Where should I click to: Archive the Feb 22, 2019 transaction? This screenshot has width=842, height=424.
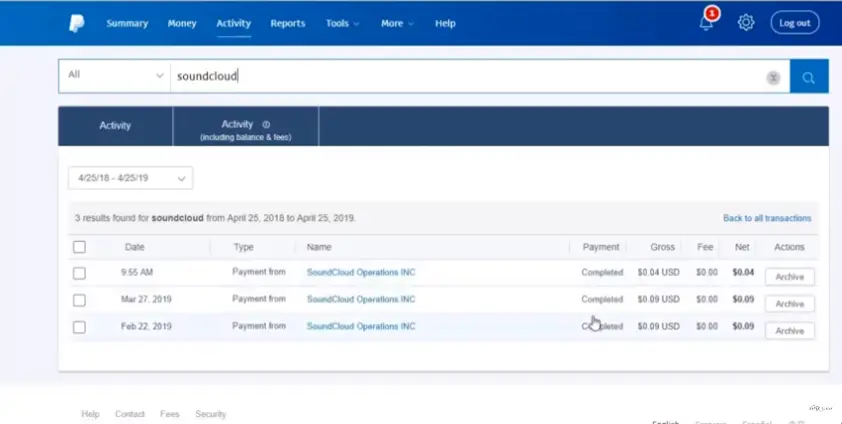pos(789,331)
